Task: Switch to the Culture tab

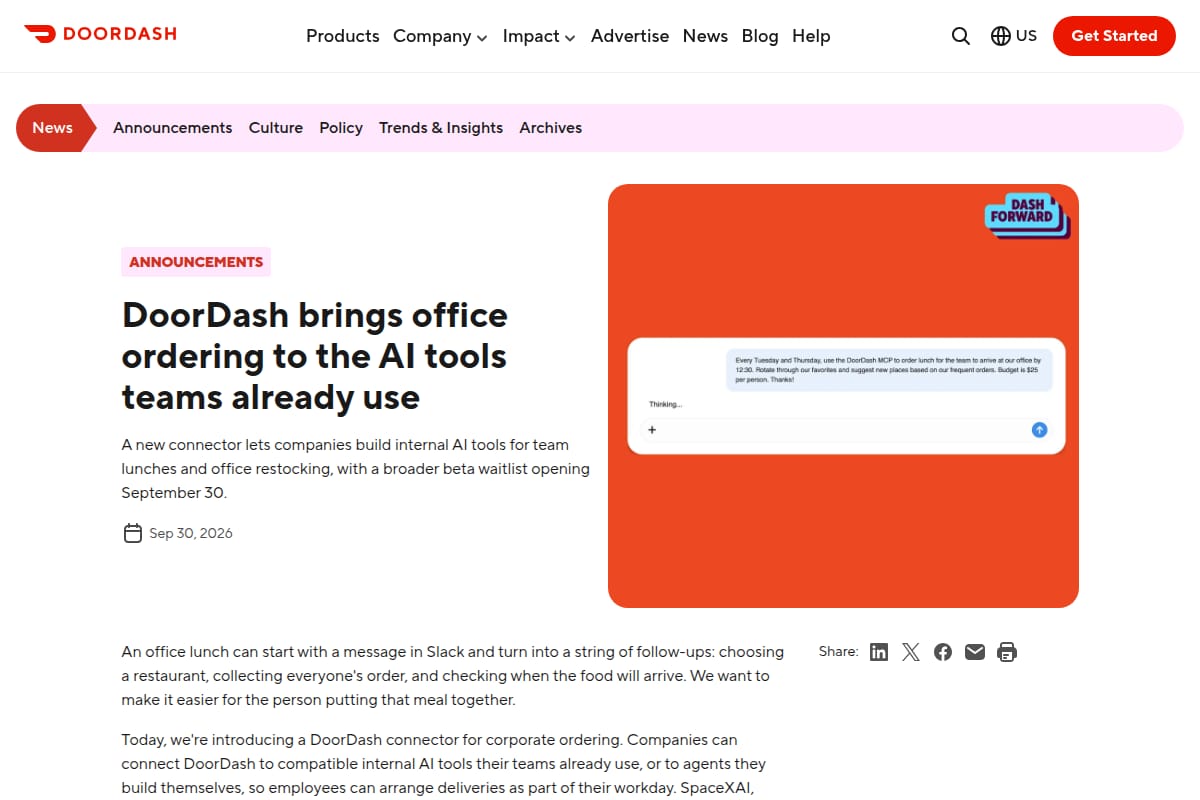Action: click(x=276, y=128)
